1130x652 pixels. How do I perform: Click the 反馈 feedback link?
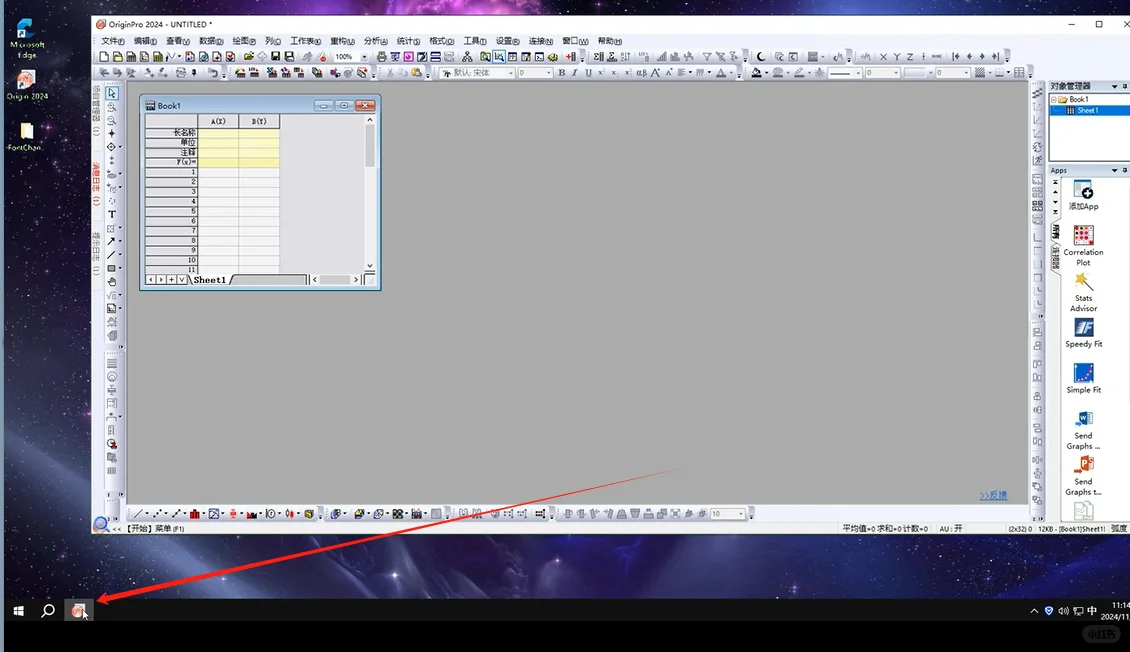(x=993, y=496)
